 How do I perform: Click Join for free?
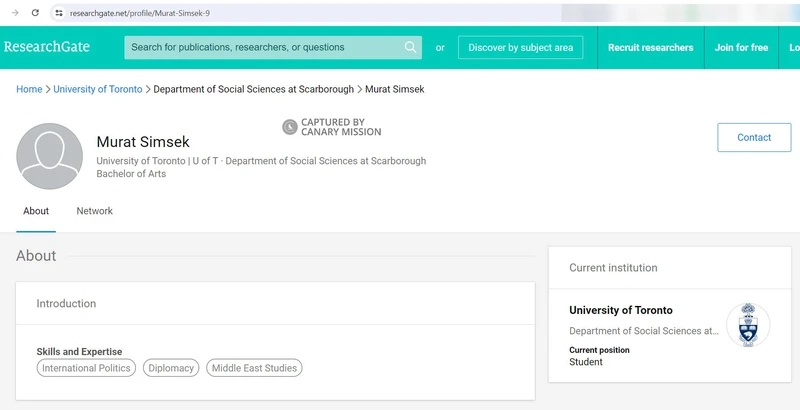pos(741,47)
